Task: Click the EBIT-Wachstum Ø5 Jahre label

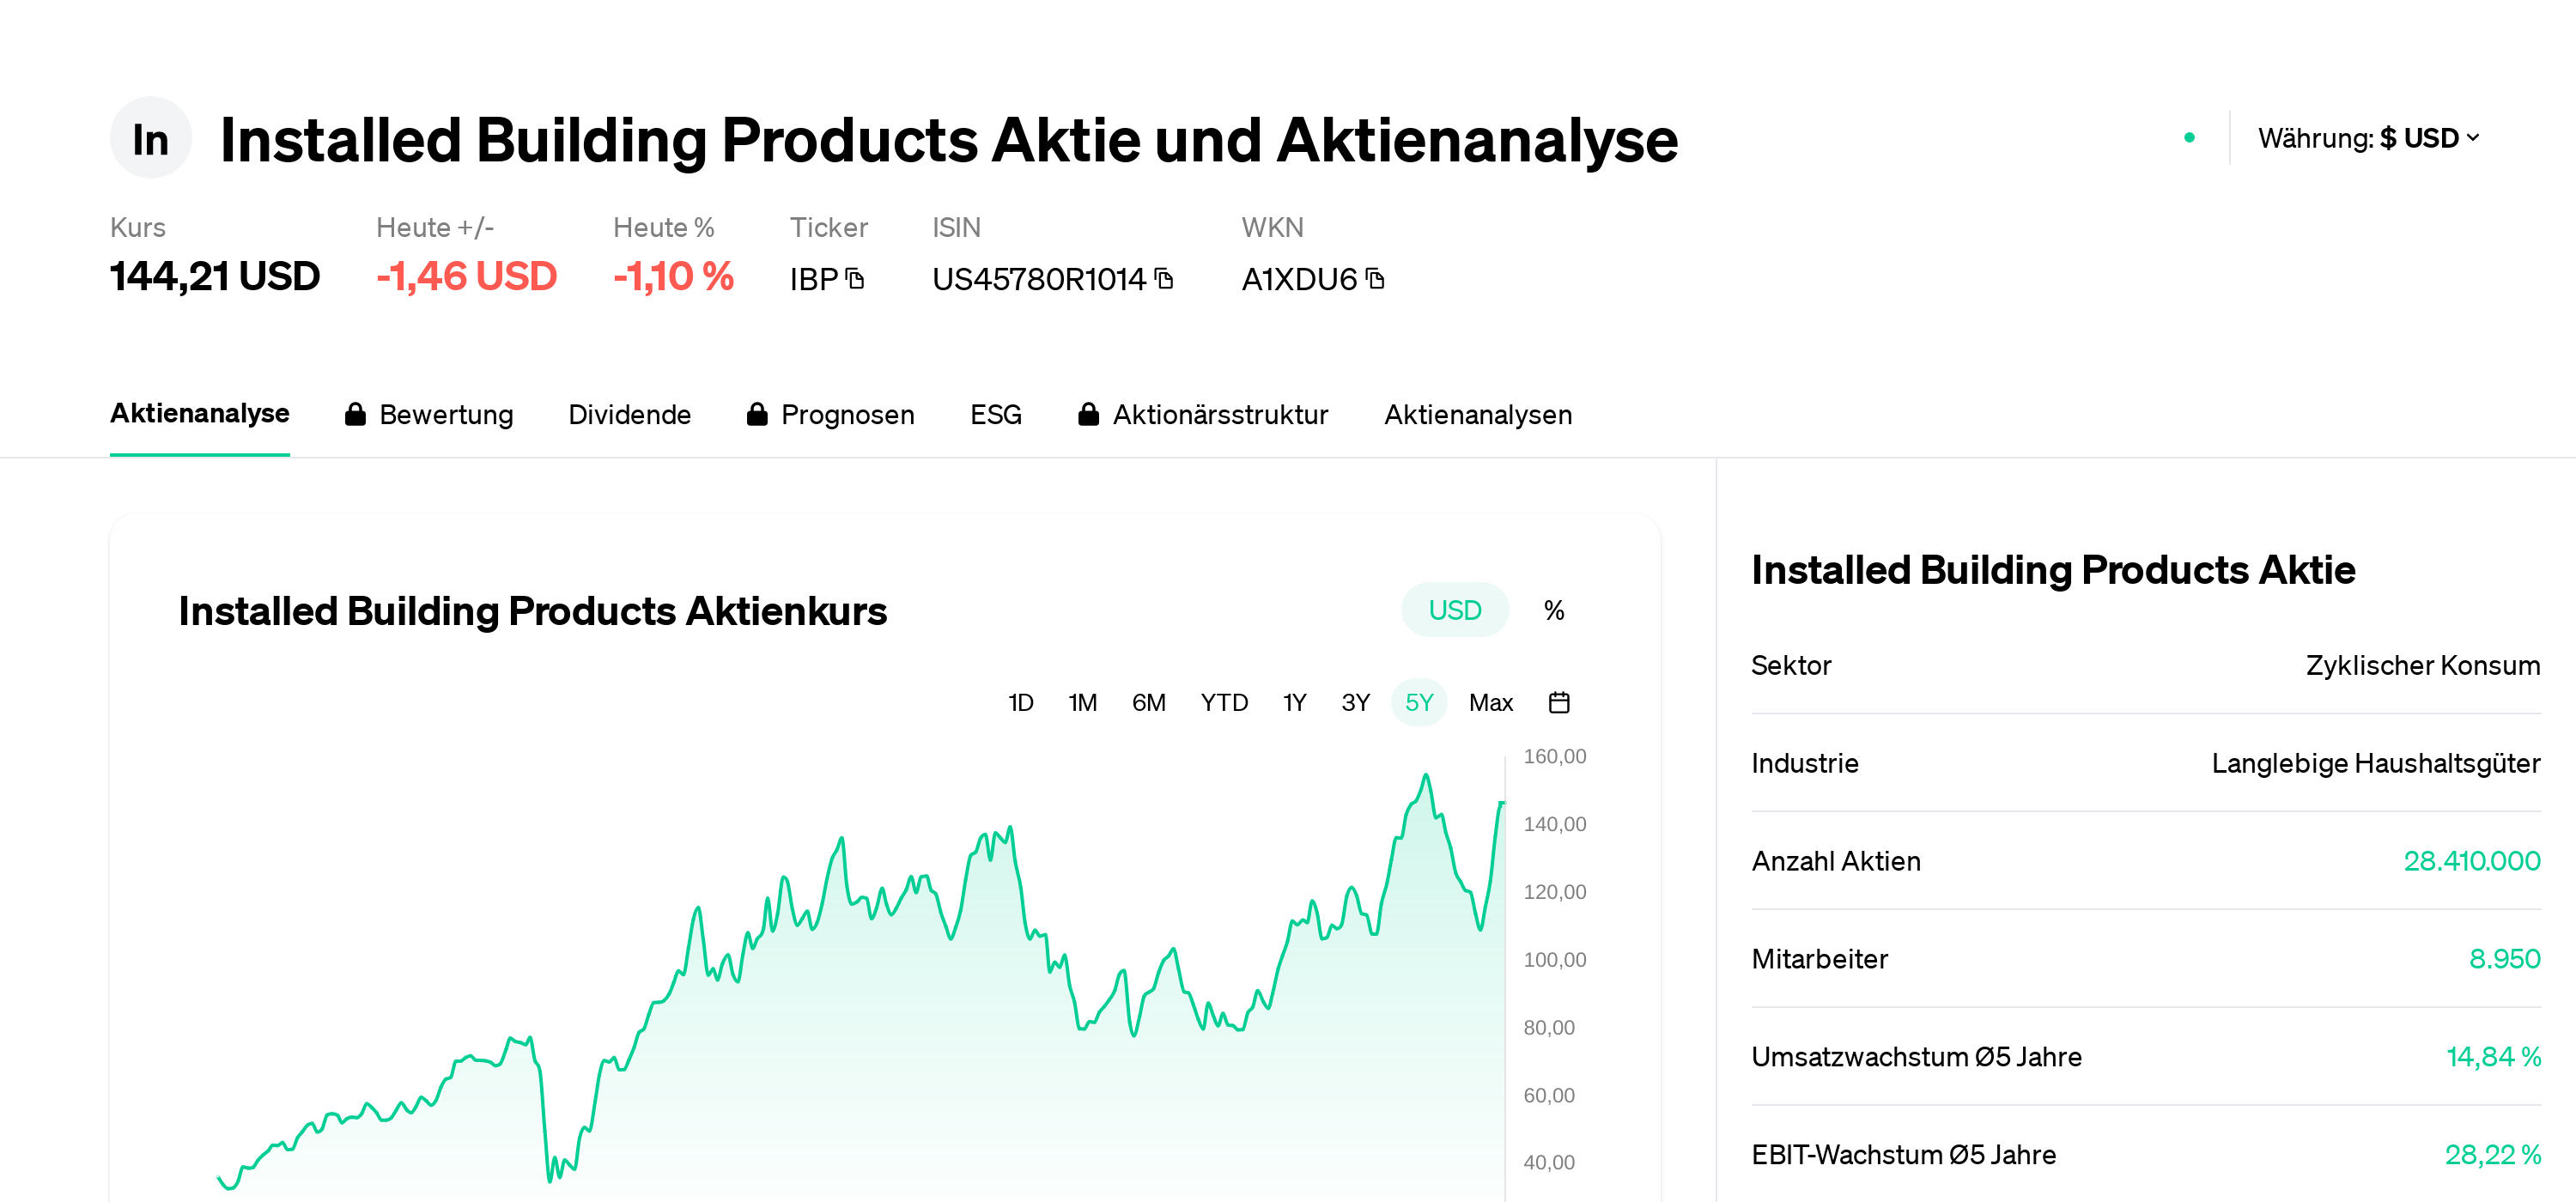Action: [x=1903, y=1155]
